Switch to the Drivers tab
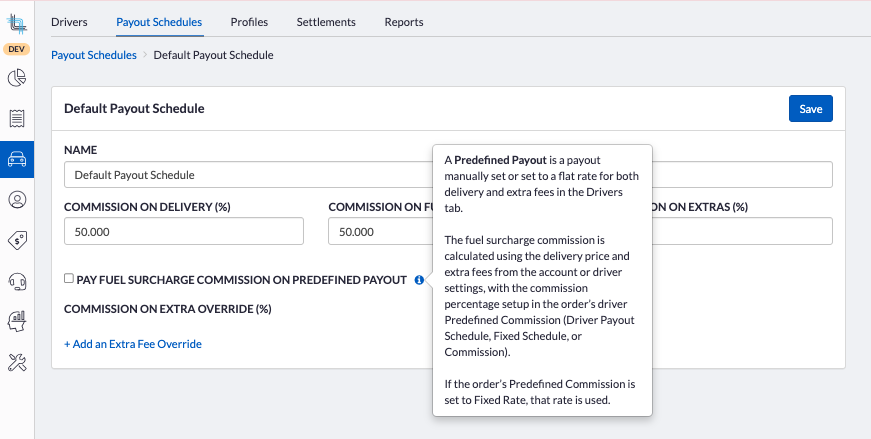 (x=69, y=22)
